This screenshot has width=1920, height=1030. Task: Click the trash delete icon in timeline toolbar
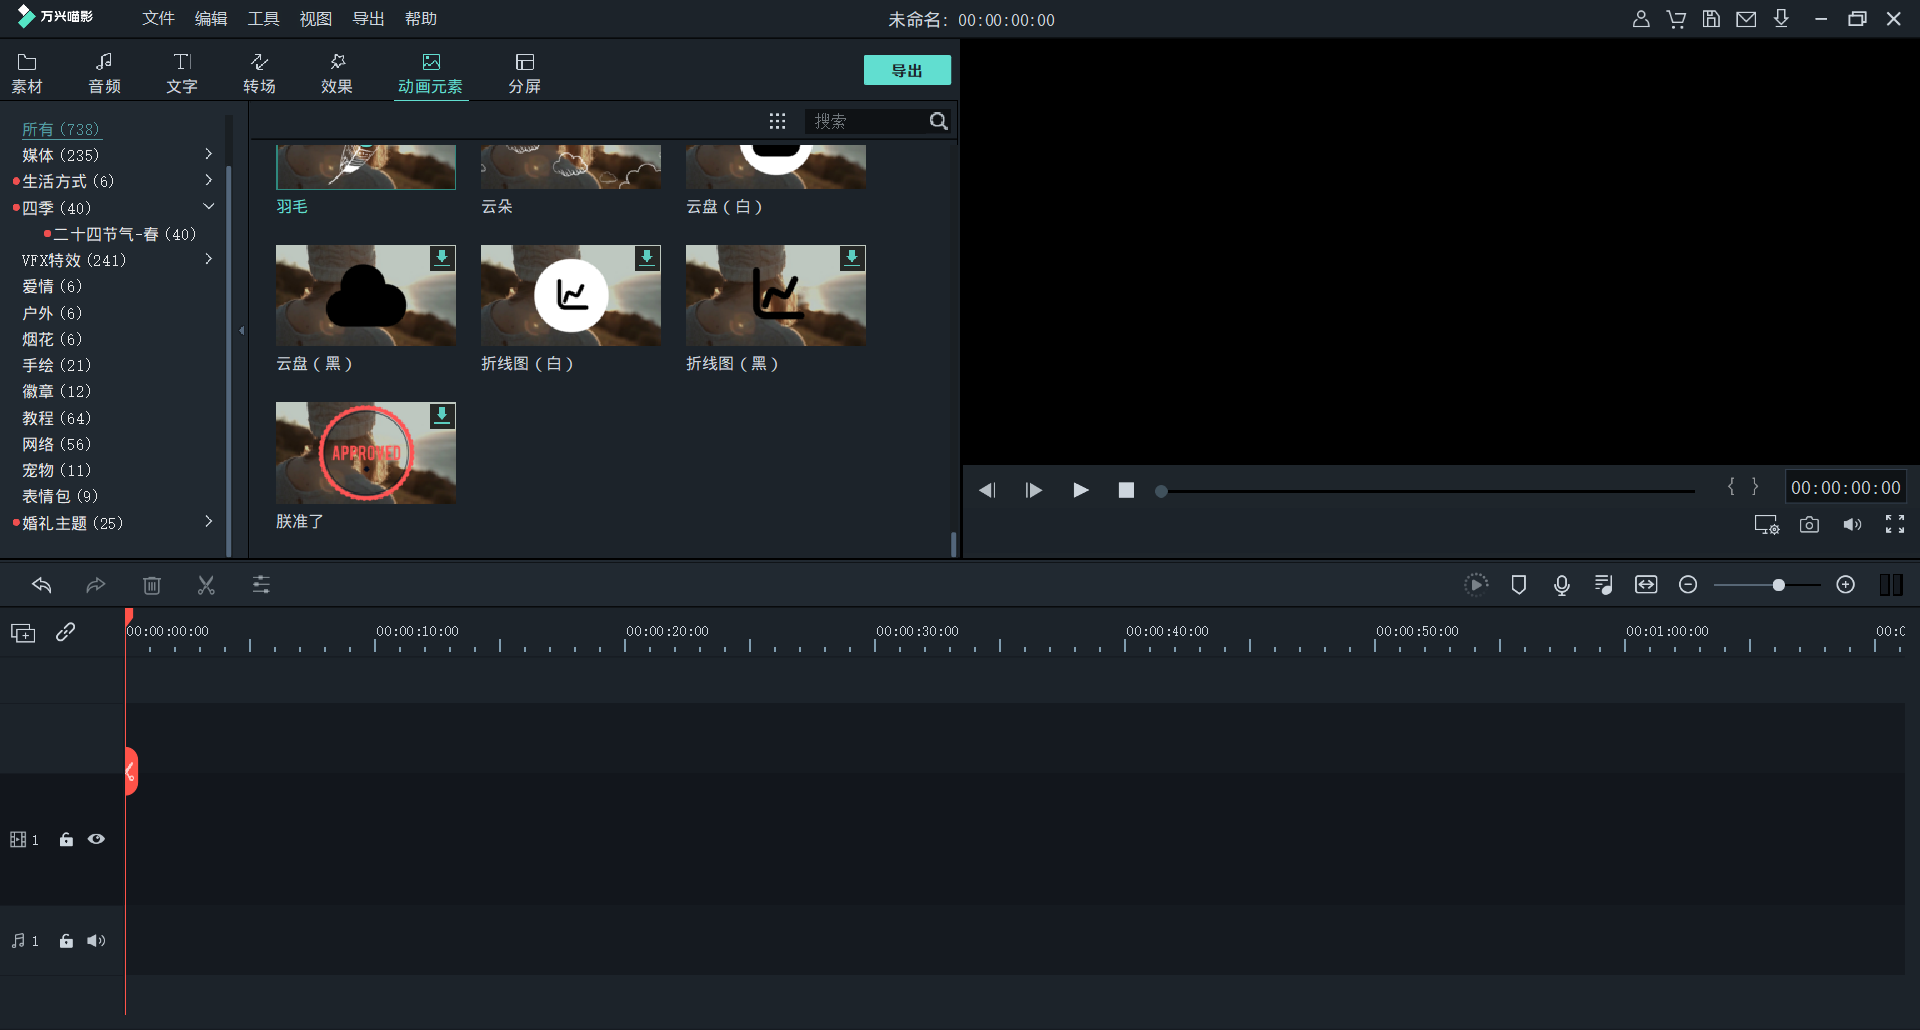pyautogui.click(x=152, y=585)
